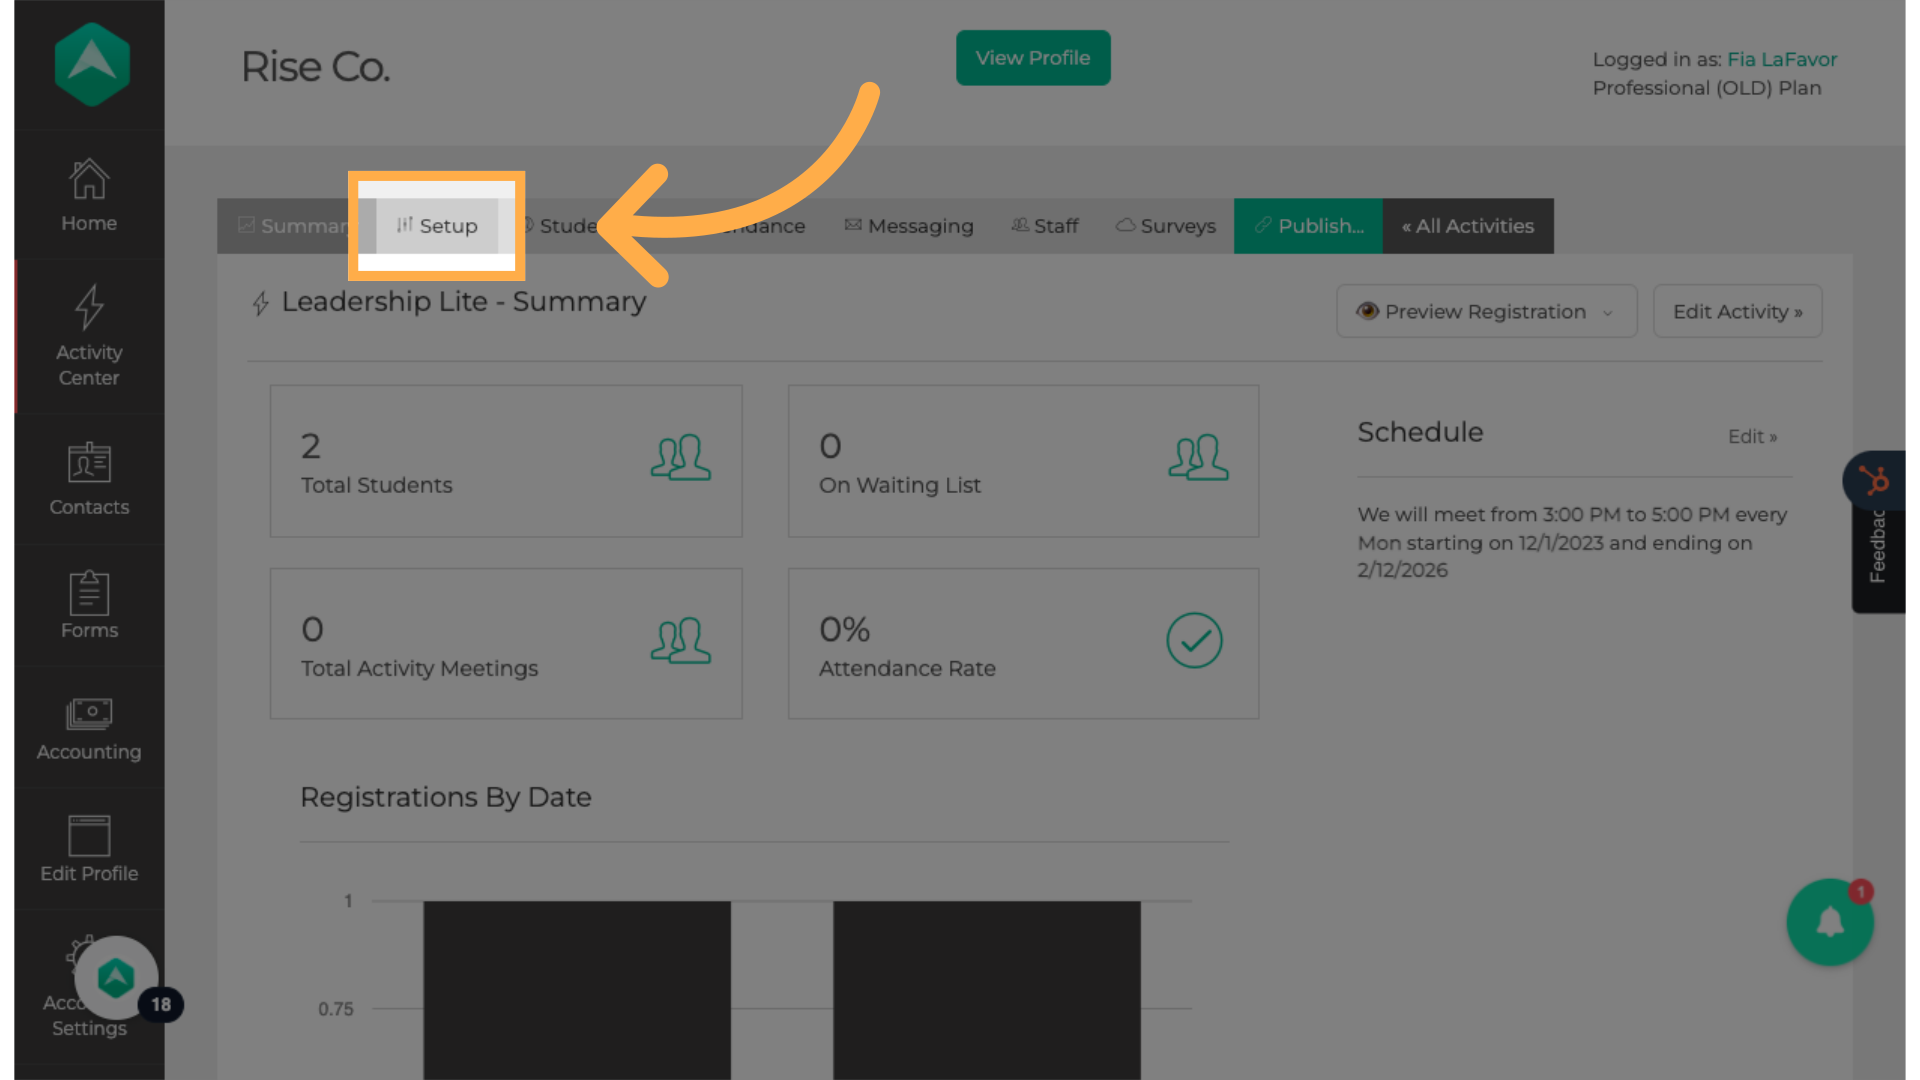Open the green bell notifications button

pos(1830,922)
